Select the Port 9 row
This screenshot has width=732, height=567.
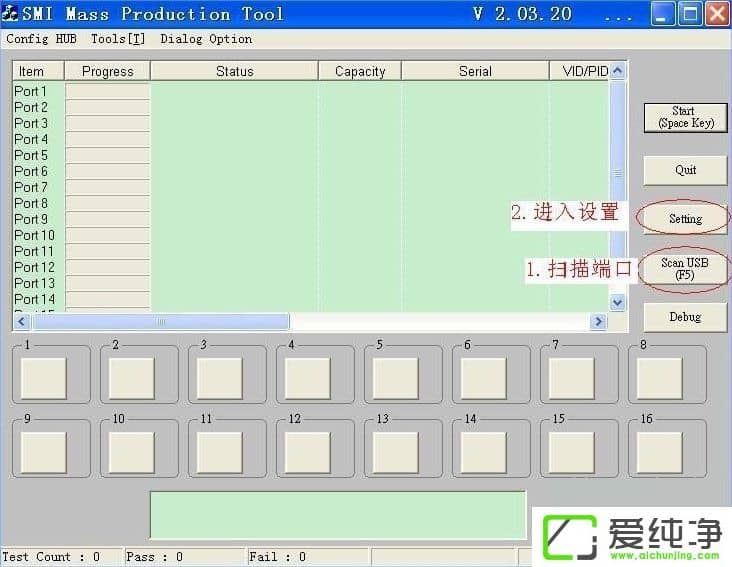(x=311, y=219)
